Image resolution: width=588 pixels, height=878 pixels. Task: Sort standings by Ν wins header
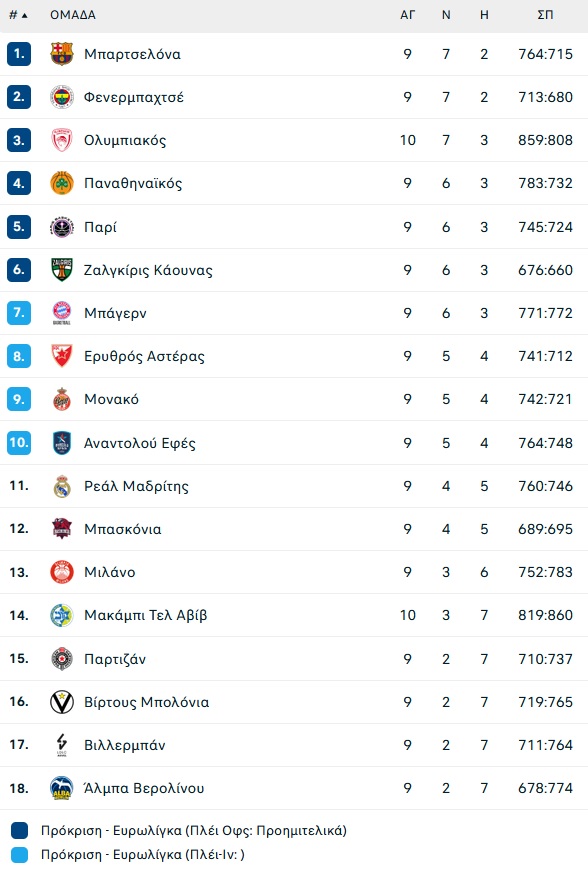[x=446, y=15]
